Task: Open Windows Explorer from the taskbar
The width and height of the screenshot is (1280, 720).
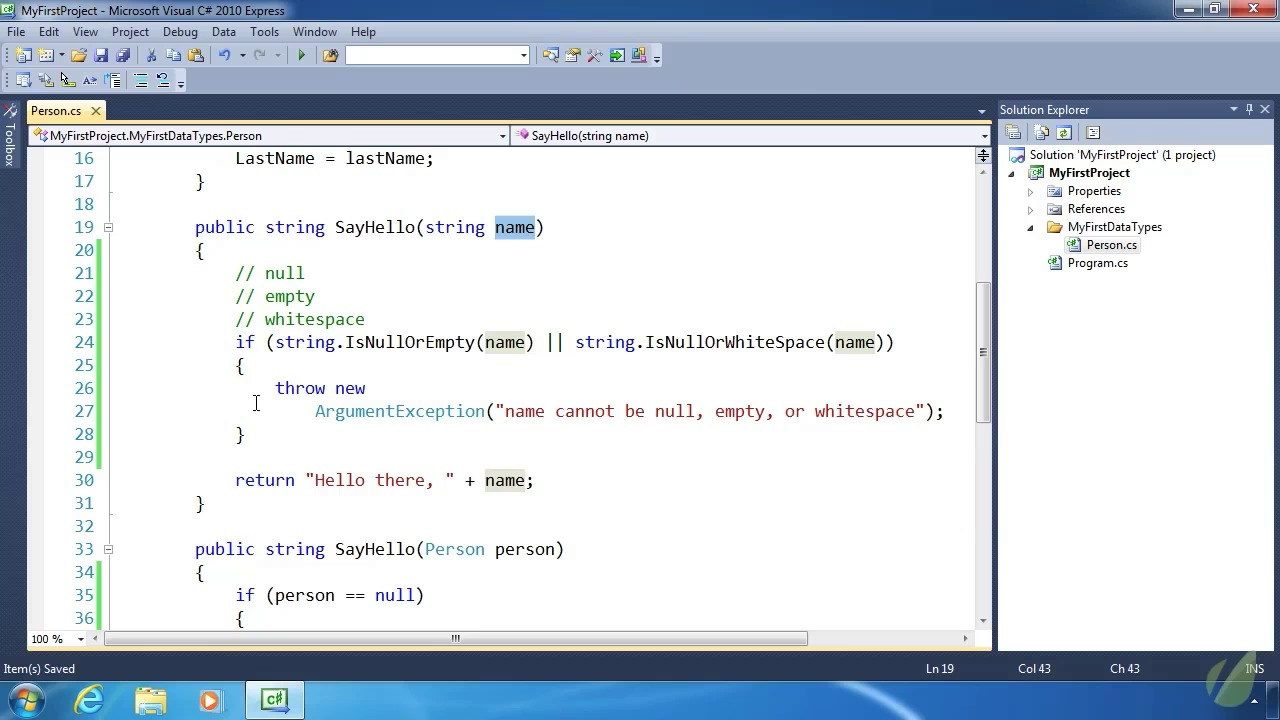Action: pos(151,700)
